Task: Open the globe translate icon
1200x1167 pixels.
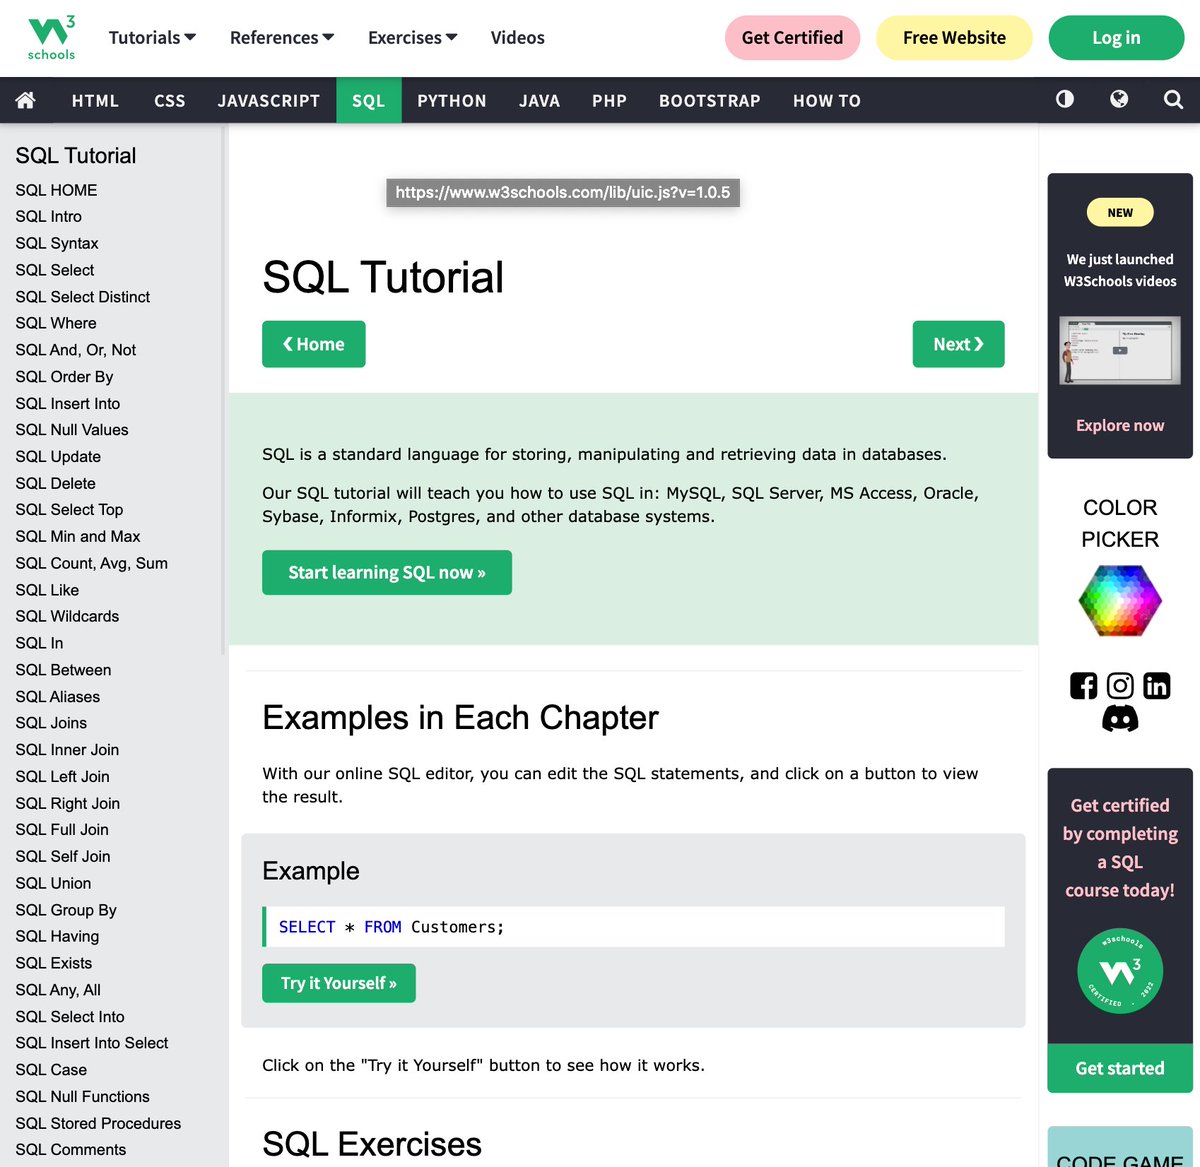Action: coord(1119,99)
